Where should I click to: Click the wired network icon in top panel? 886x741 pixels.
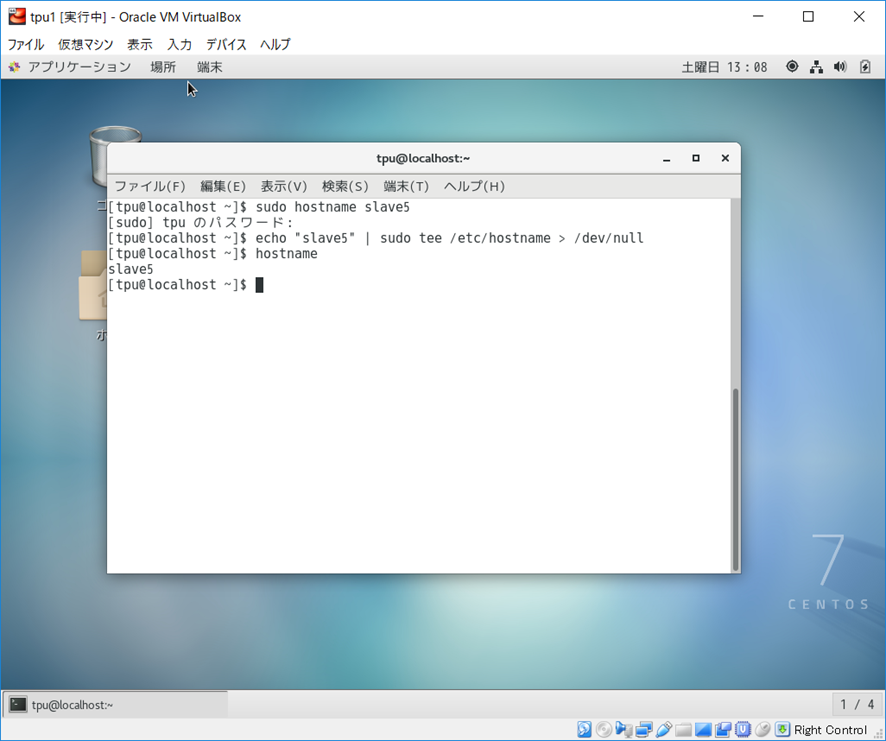click(x=816, y=67)
